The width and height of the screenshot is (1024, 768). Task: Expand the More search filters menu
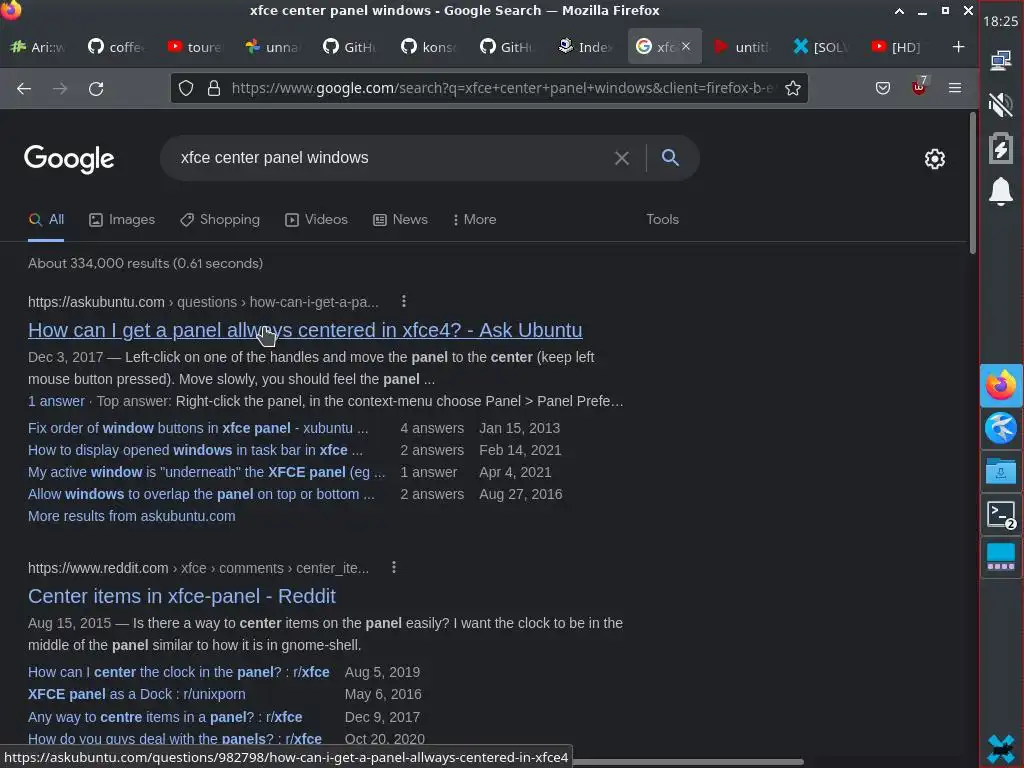[x=475, y=219]
